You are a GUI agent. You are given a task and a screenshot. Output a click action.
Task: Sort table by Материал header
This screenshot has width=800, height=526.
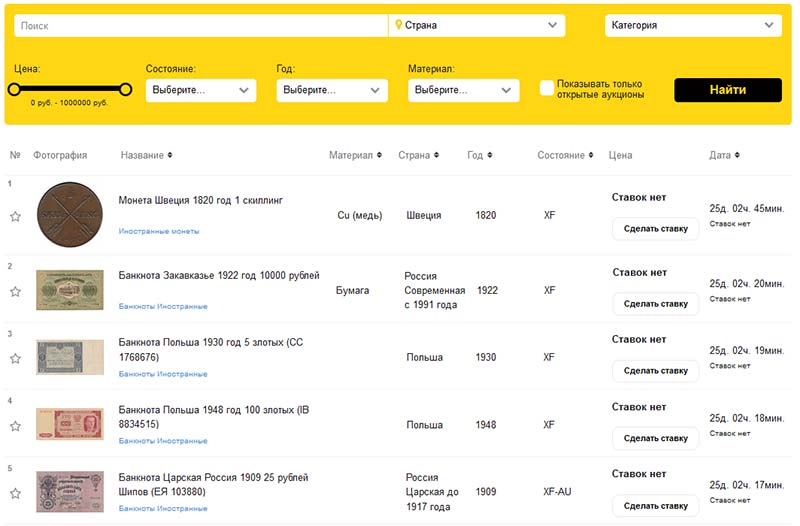pos(379,155)
